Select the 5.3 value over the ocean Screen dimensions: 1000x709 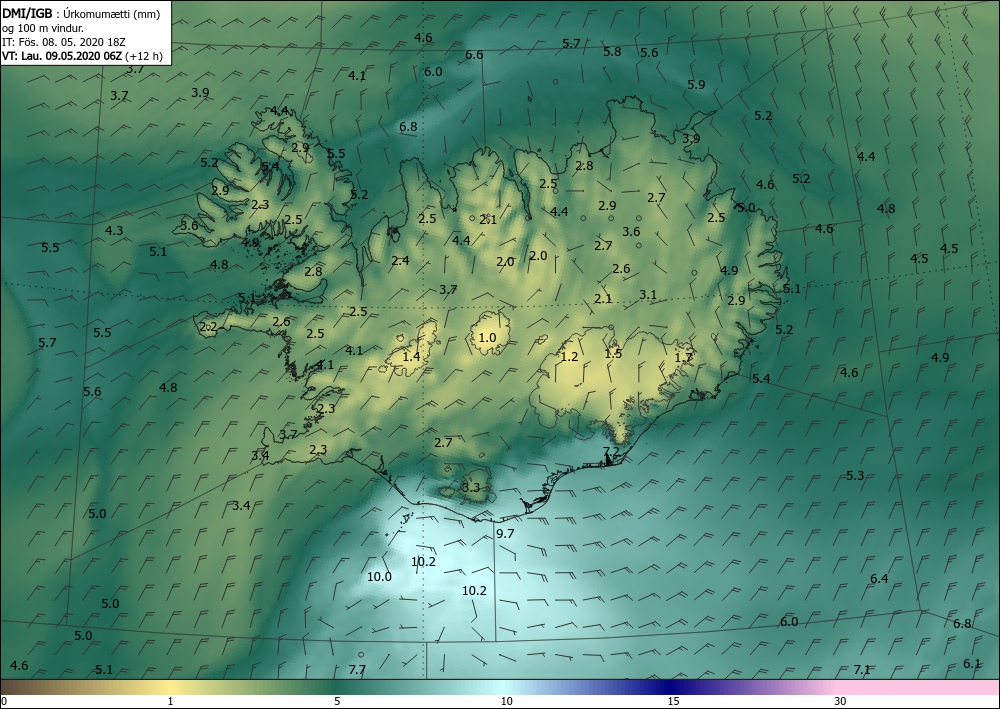click(x=855, y=476)
